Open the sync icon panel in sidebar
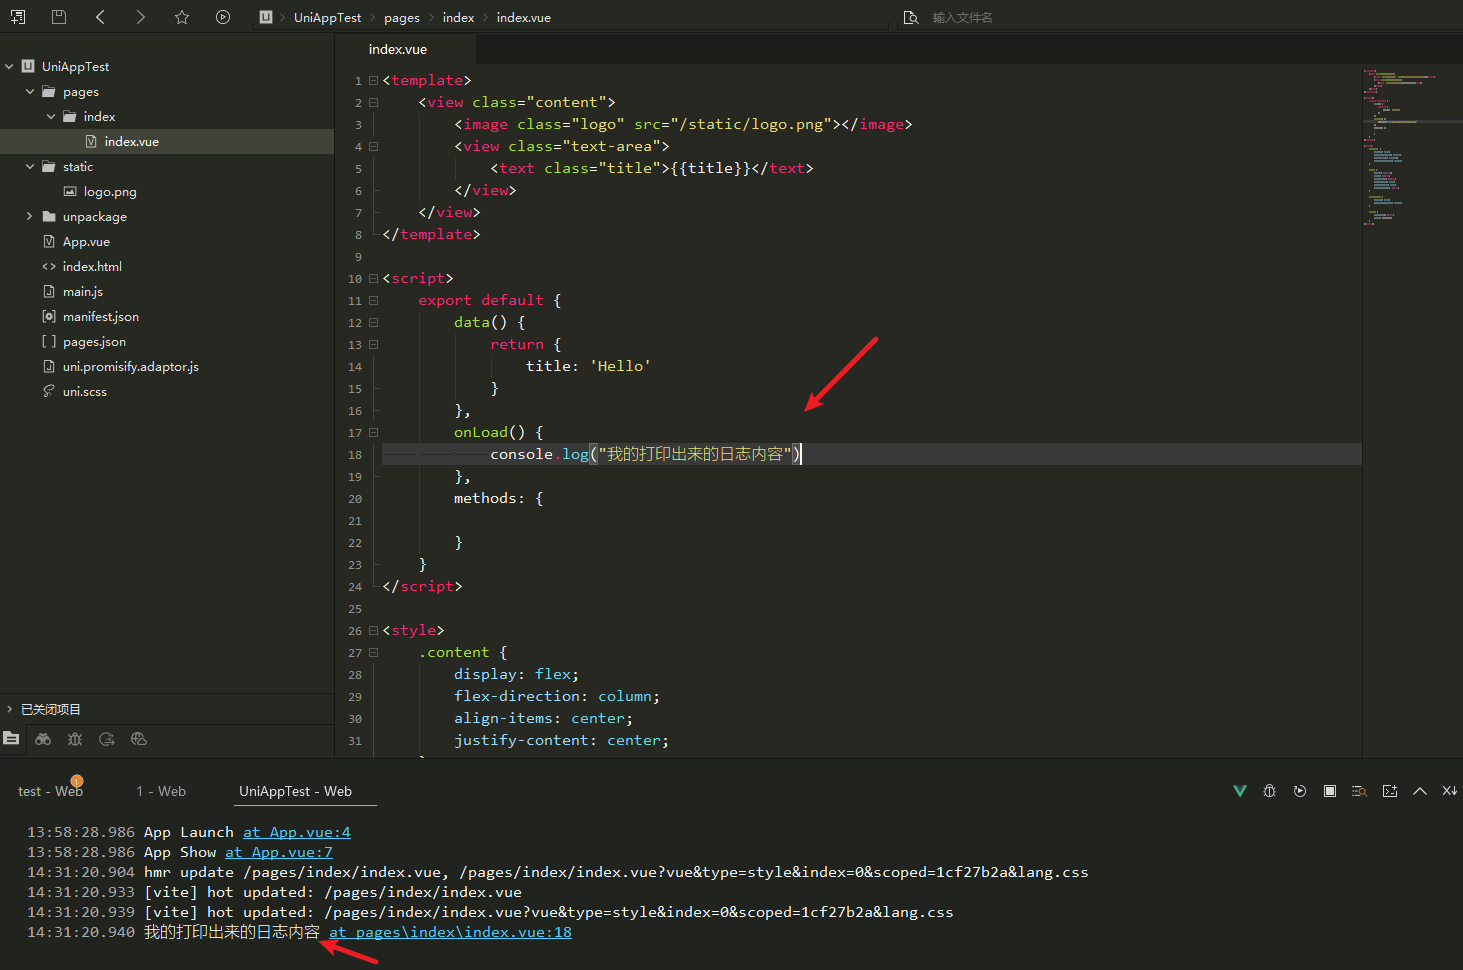This screenshot has width=1463, height=970. [x=107, y=739]
